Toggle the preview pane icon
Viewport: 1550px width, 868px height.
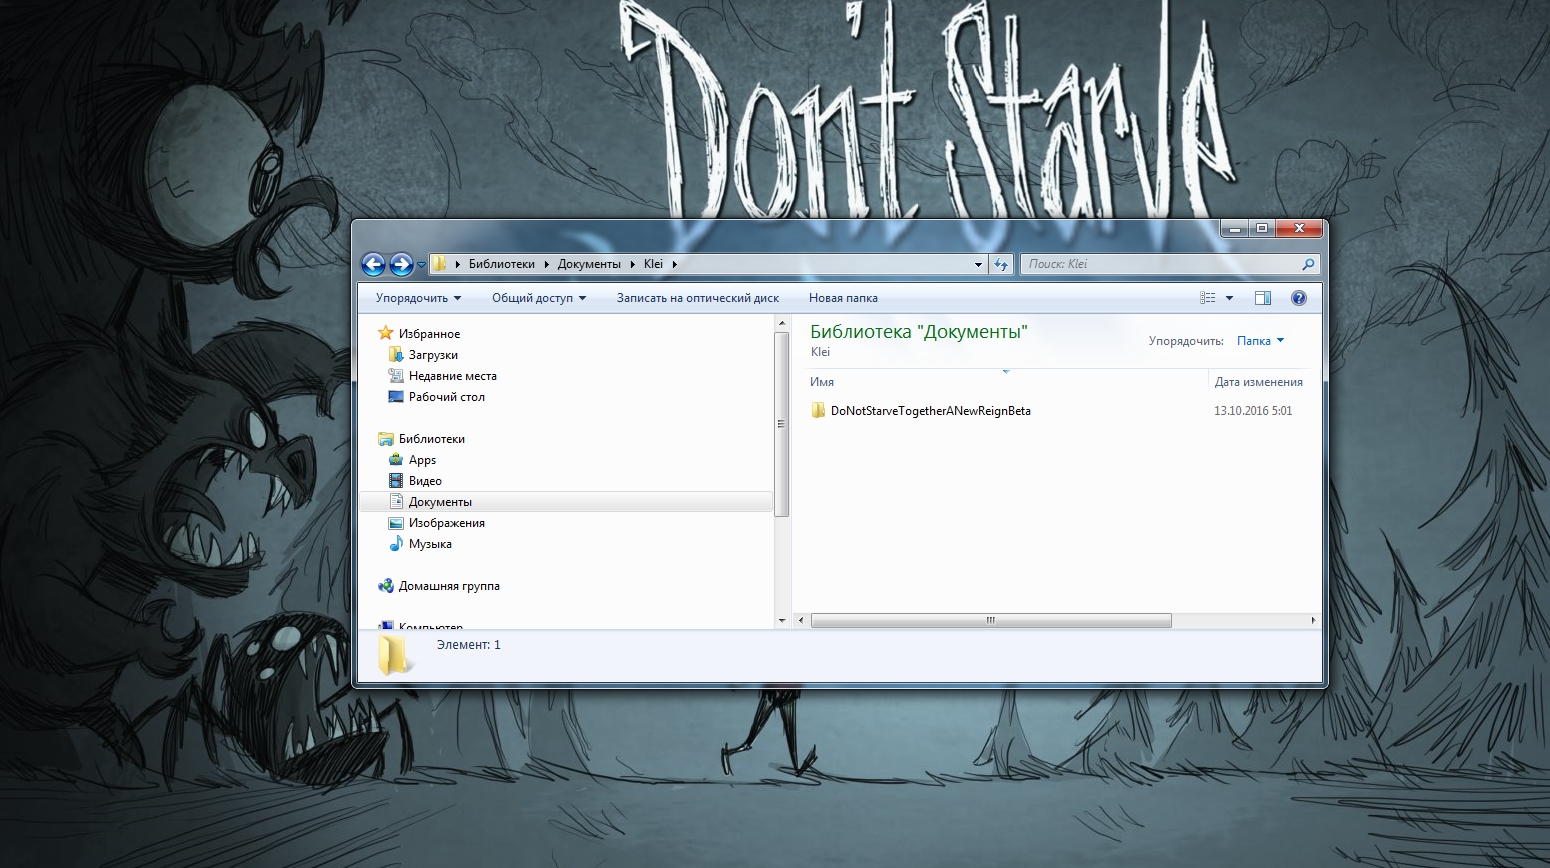[1262, 298]
